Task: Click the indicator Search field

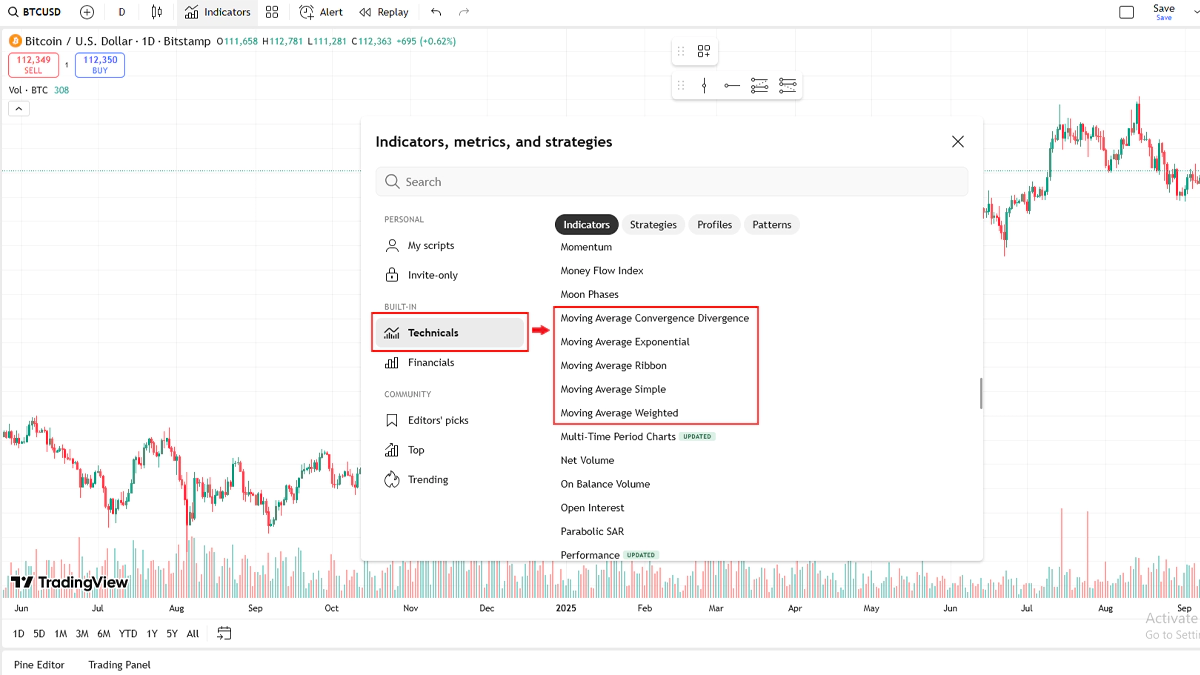Action: tap(672, 182)
